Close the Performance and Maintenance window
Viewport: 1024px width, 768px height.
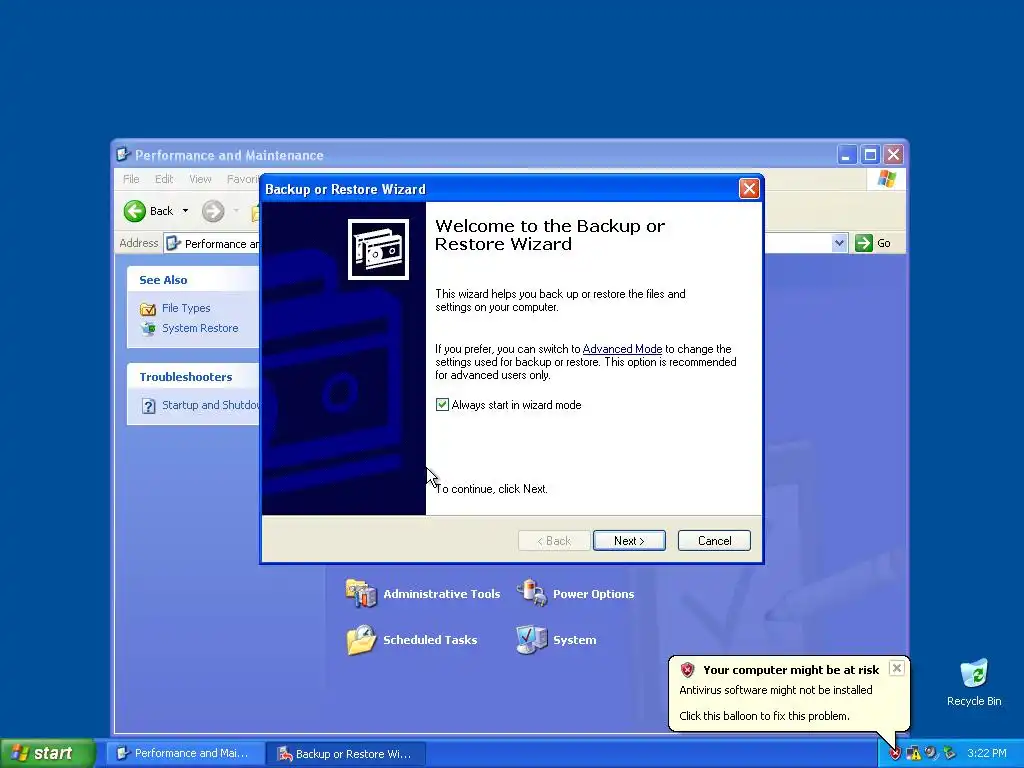click(893, 155)
